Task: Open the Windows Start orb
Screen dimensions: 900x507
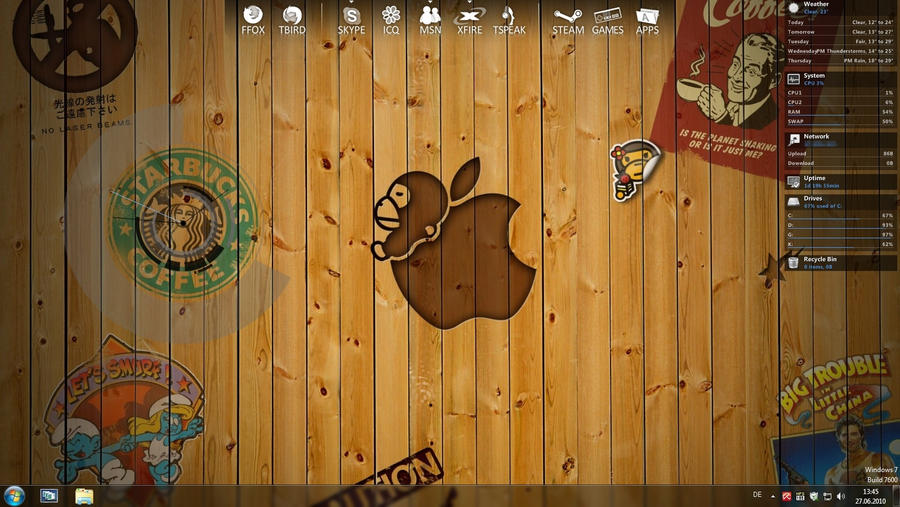Action: [14, 496]
